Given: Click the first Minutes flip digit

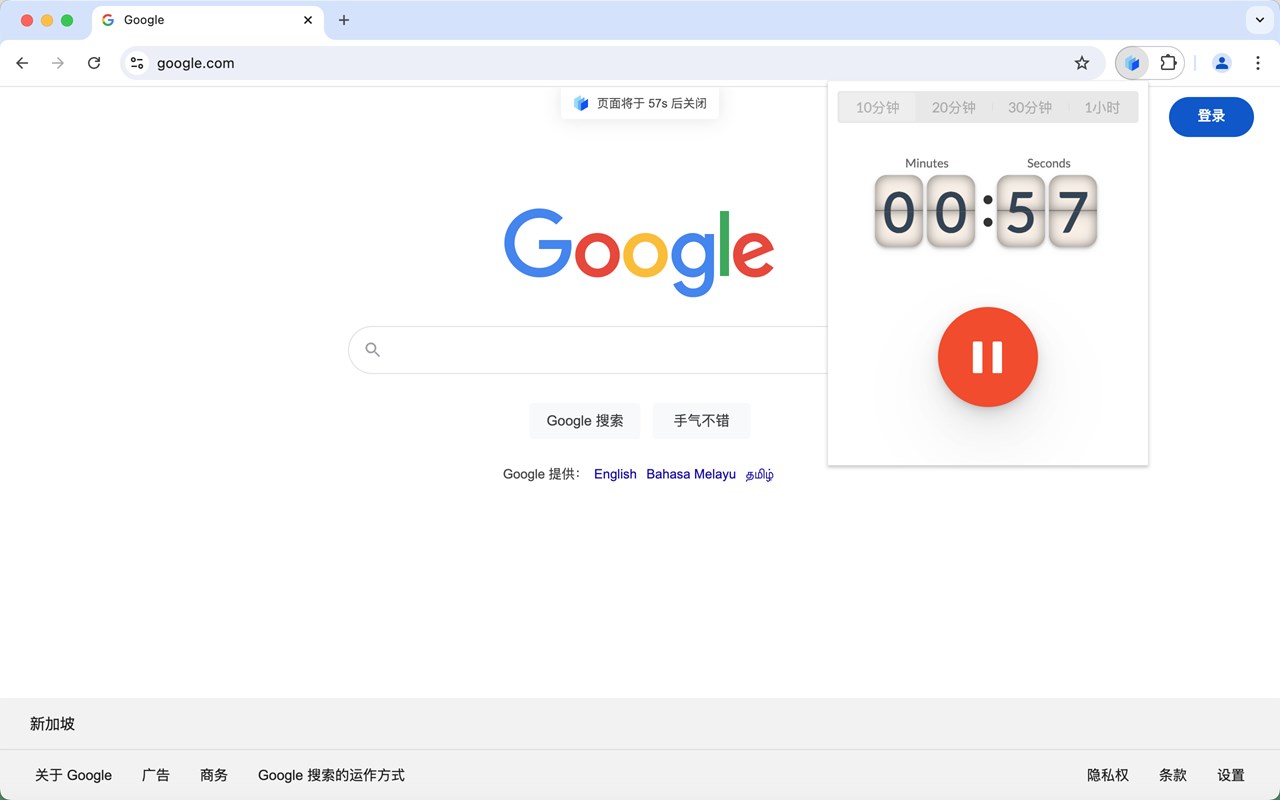Looking at the screenshot, I should tap(899, 211).
